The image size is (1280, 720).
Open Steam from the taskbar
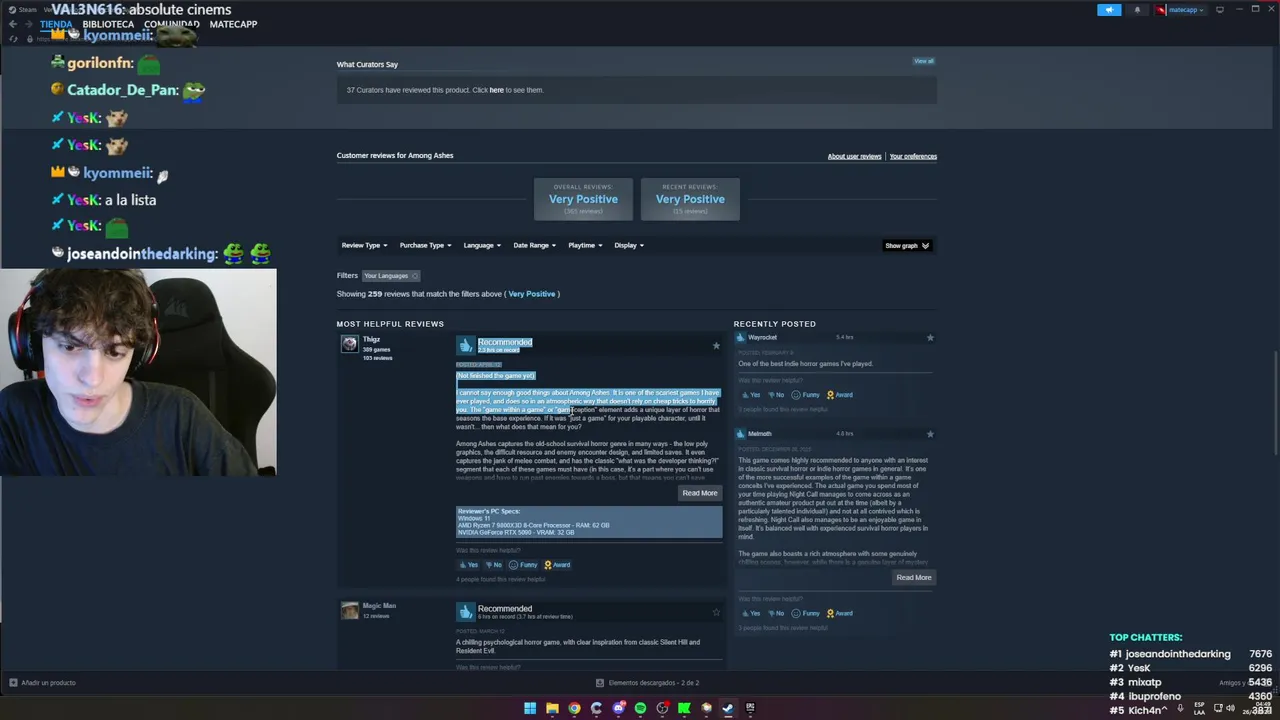(728, 708)
